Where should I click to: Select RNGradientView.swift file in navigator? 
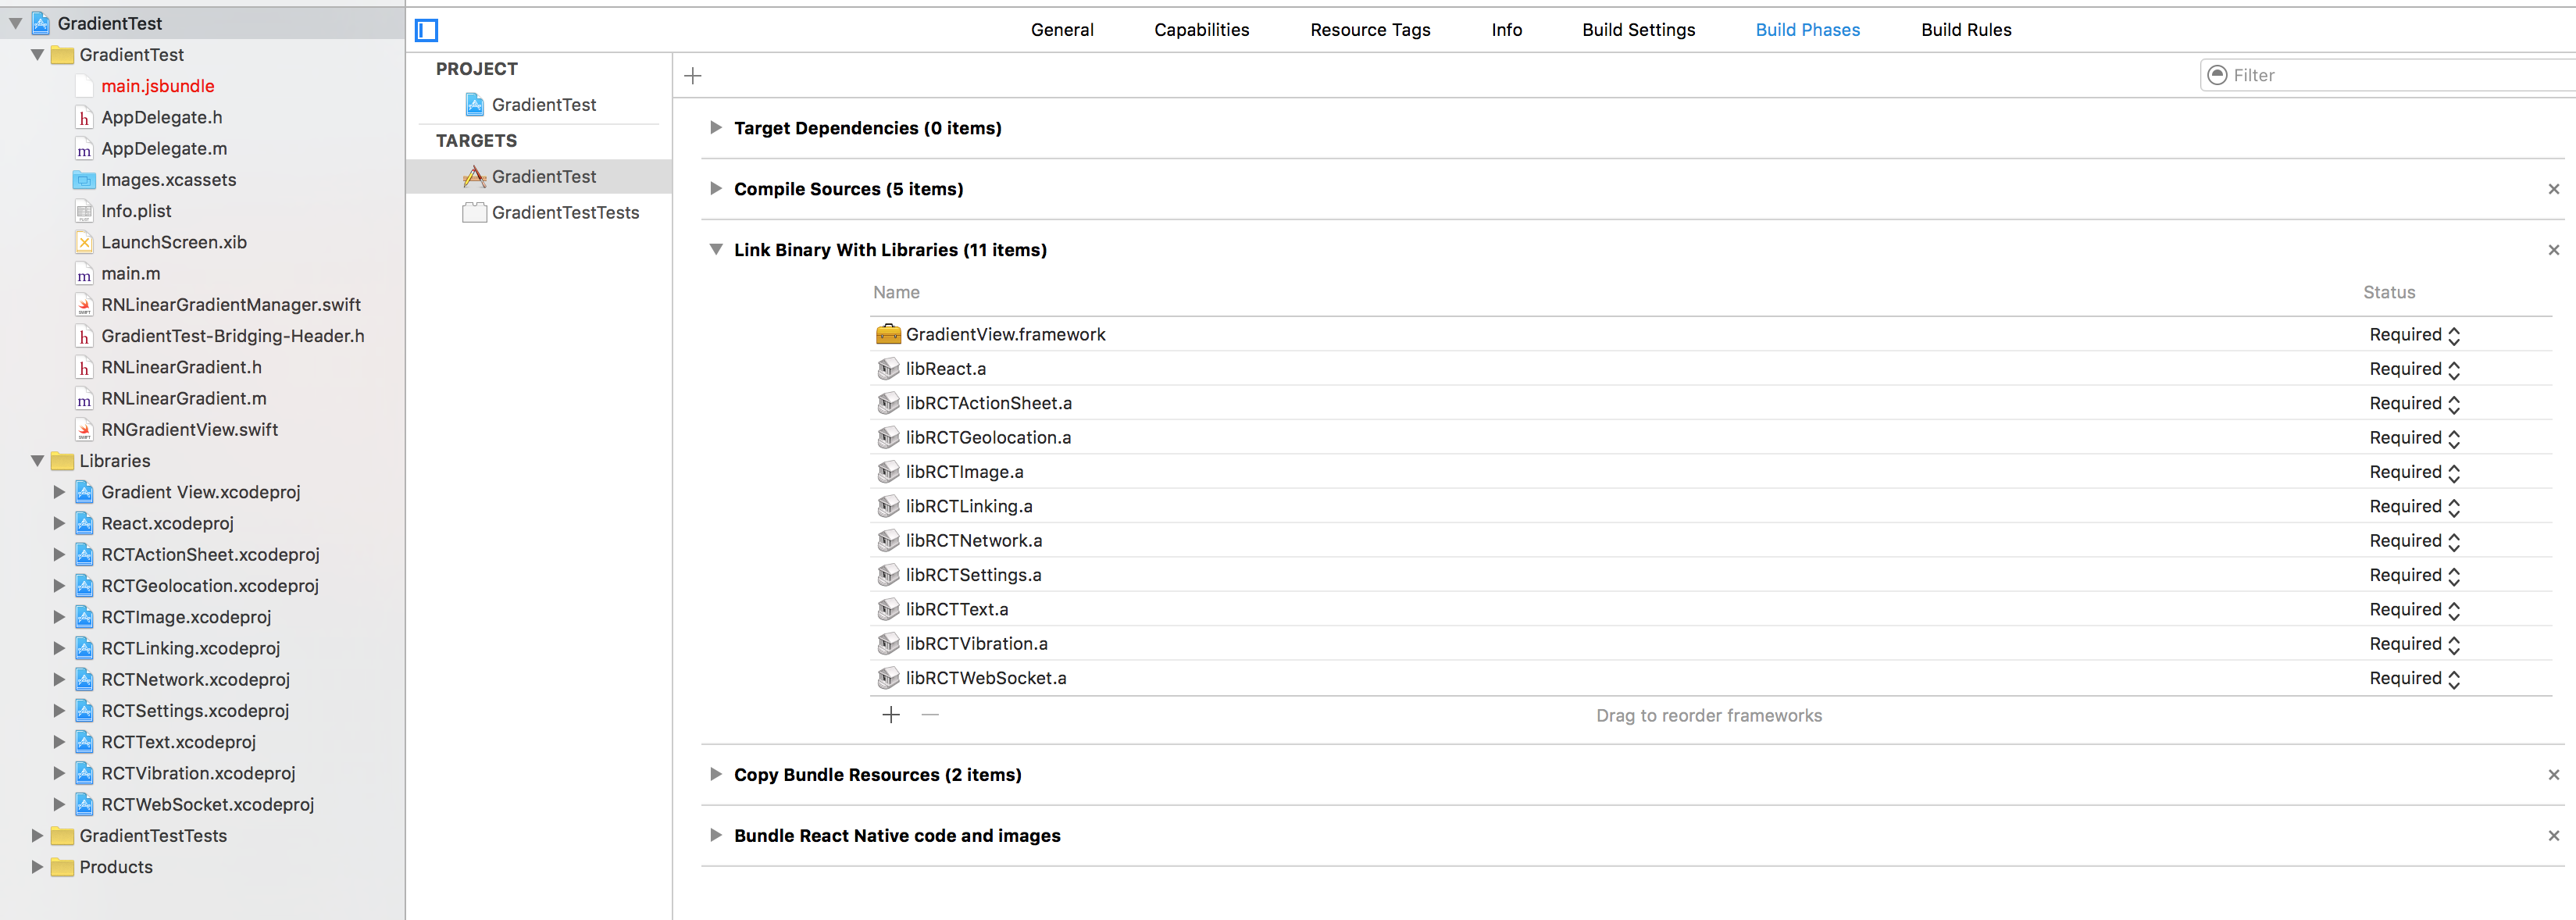[189, 430]
